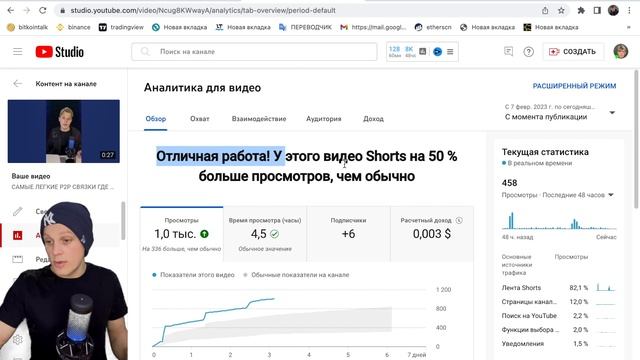Click the search magnifier icon
The image size is (640, 360).
coord(145,51)
